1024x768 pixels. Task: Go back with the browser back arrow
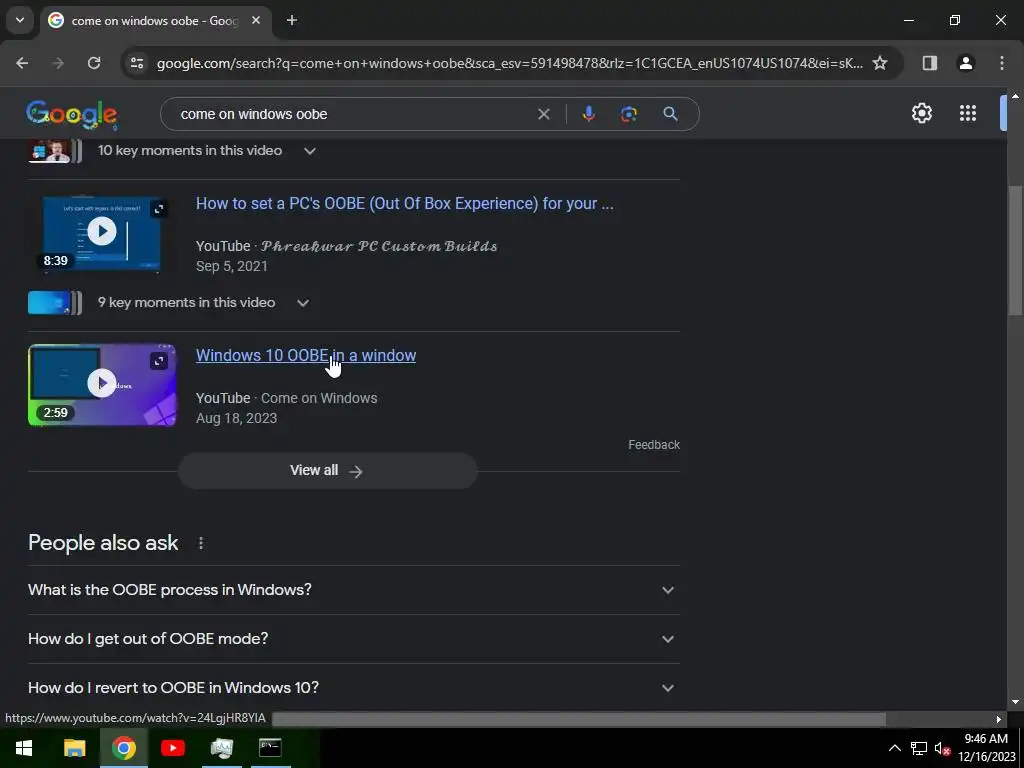point(22,63)
